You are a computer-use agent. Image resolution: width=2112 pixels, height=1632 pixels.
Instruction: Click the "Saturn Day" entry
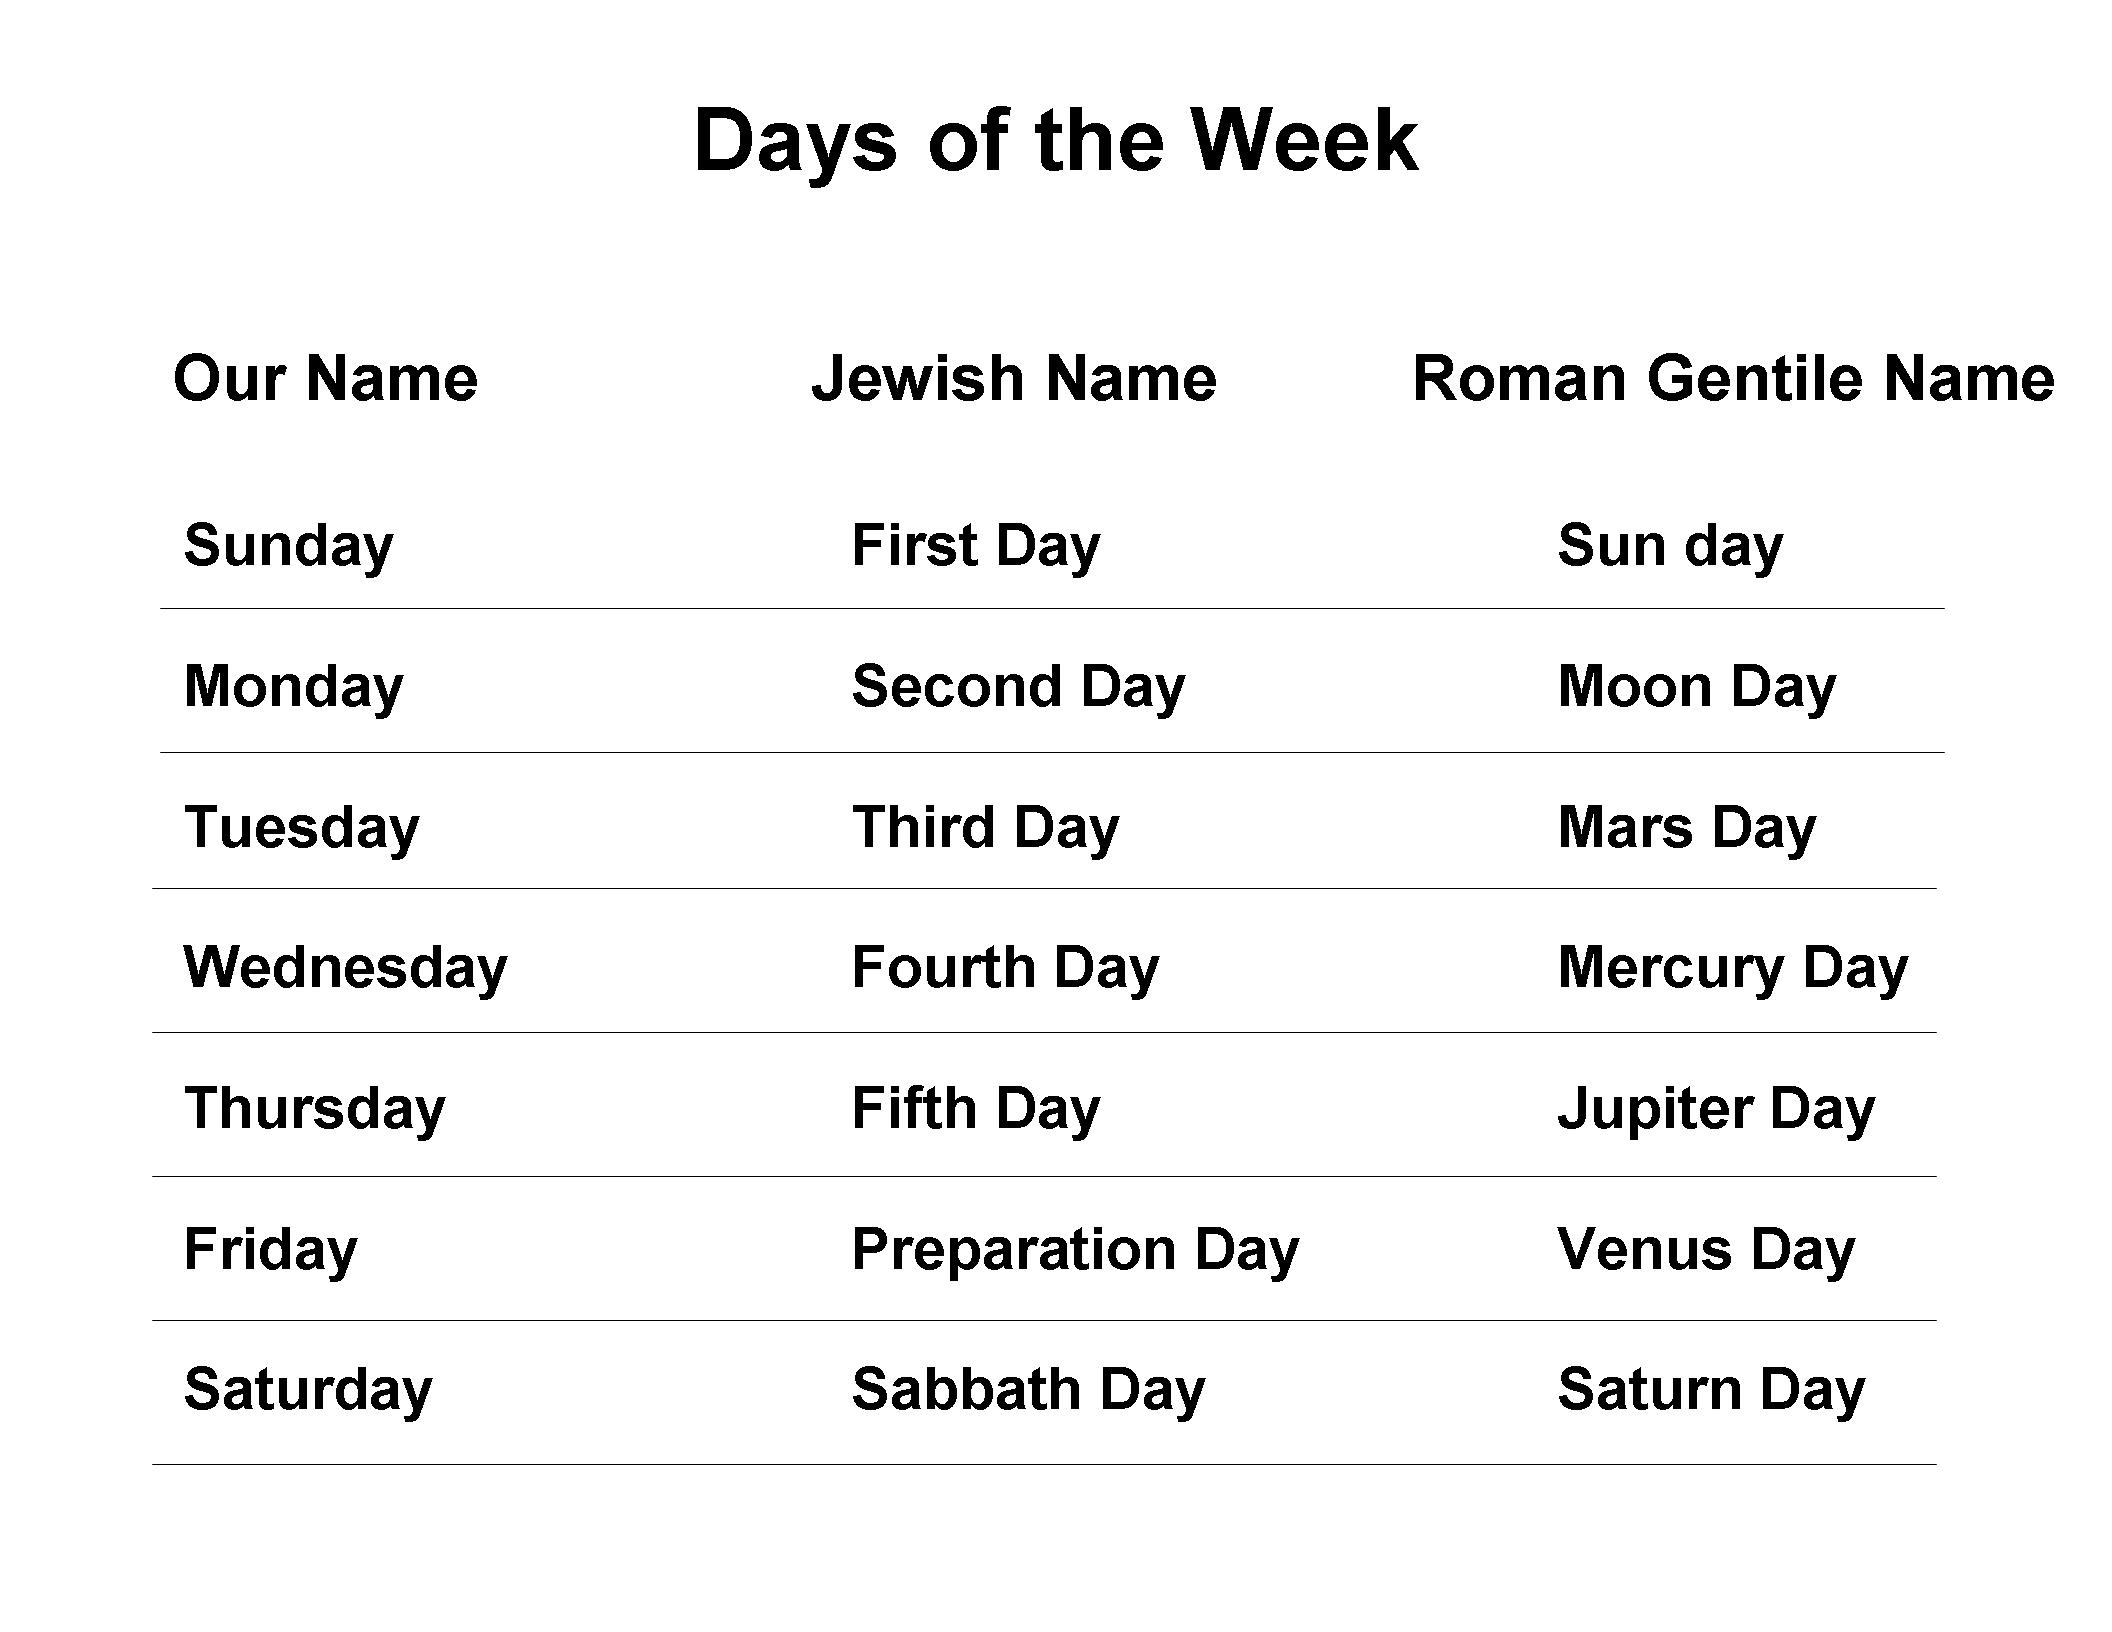pos(1711,1390)
